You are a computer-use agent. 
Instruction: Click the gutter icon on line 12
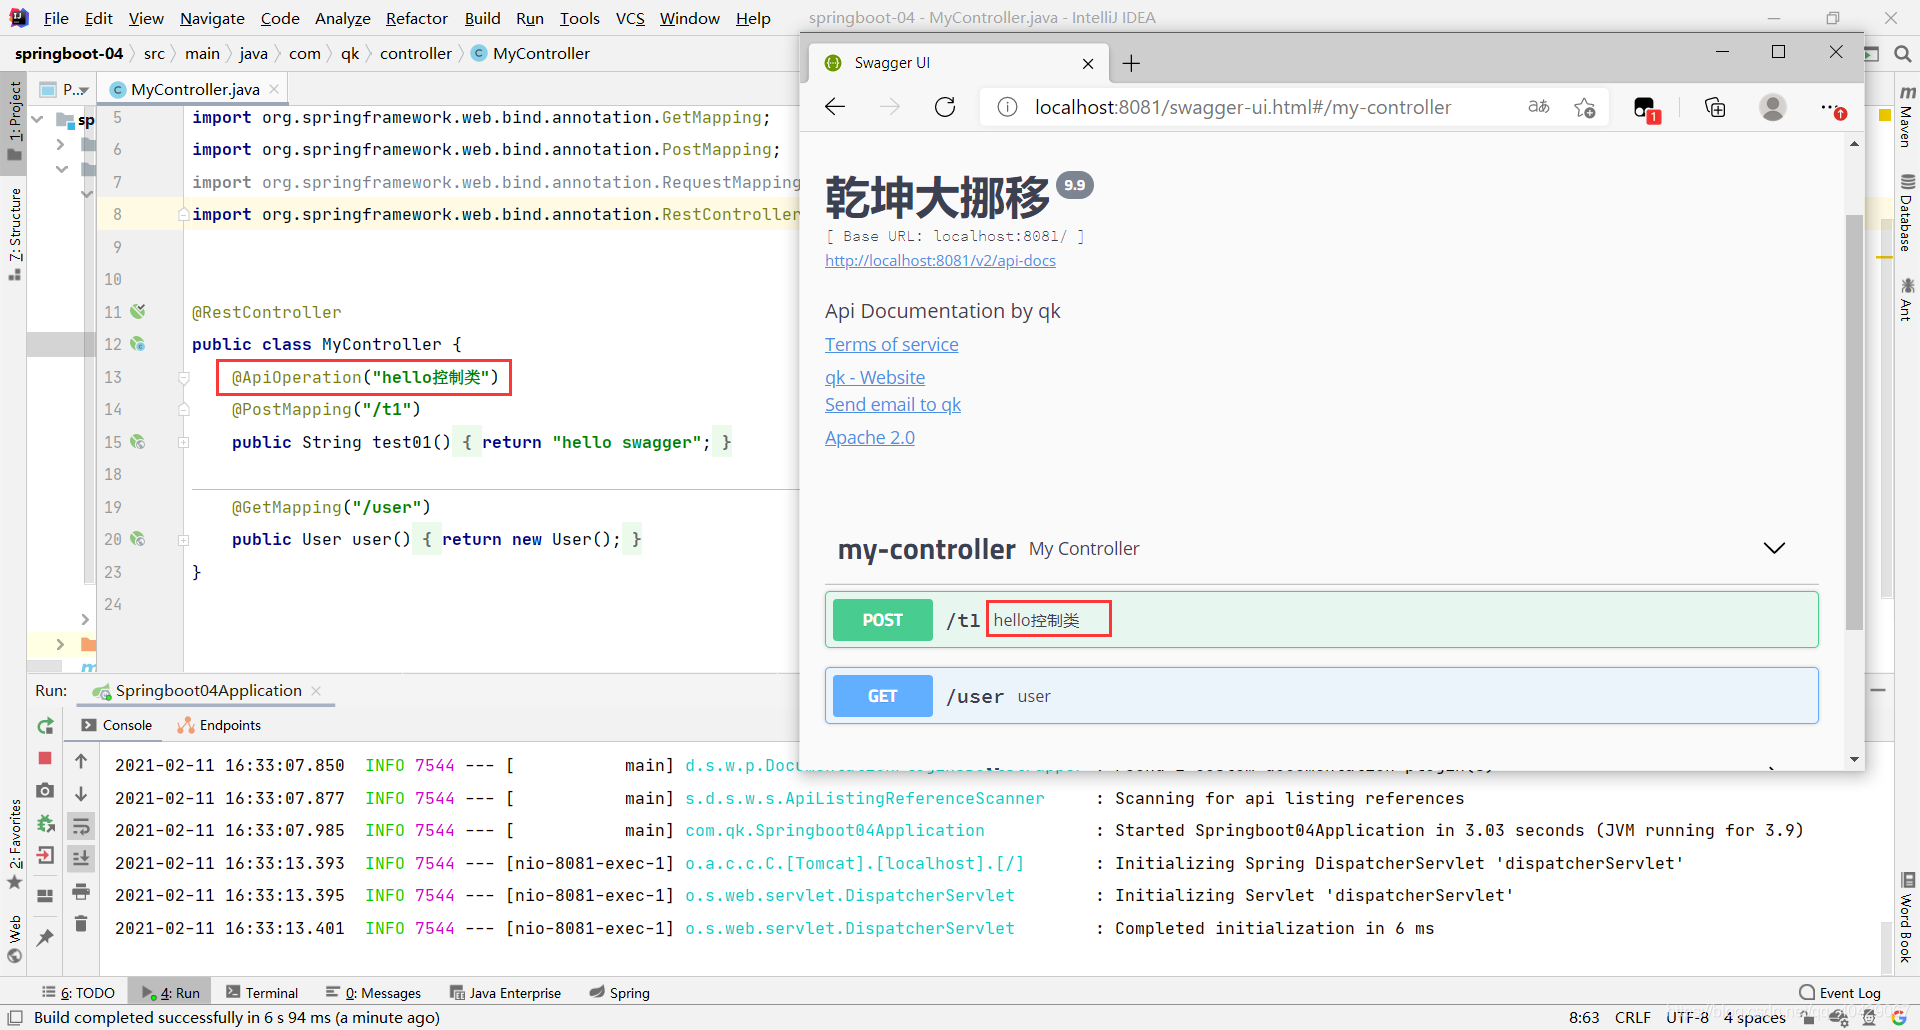tap(138, 344)
